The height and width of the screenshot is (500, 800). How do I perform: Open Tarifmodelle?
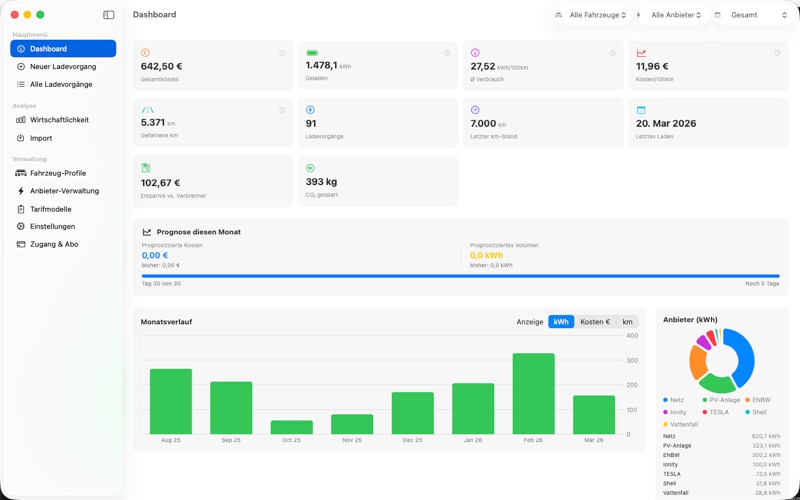[63, 209]
